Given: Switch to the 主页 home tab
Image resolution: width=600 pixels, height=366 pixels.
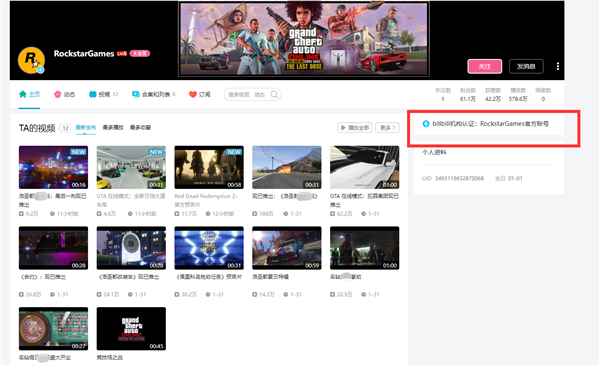Looking at the screenshot, I should click(29, 94).
